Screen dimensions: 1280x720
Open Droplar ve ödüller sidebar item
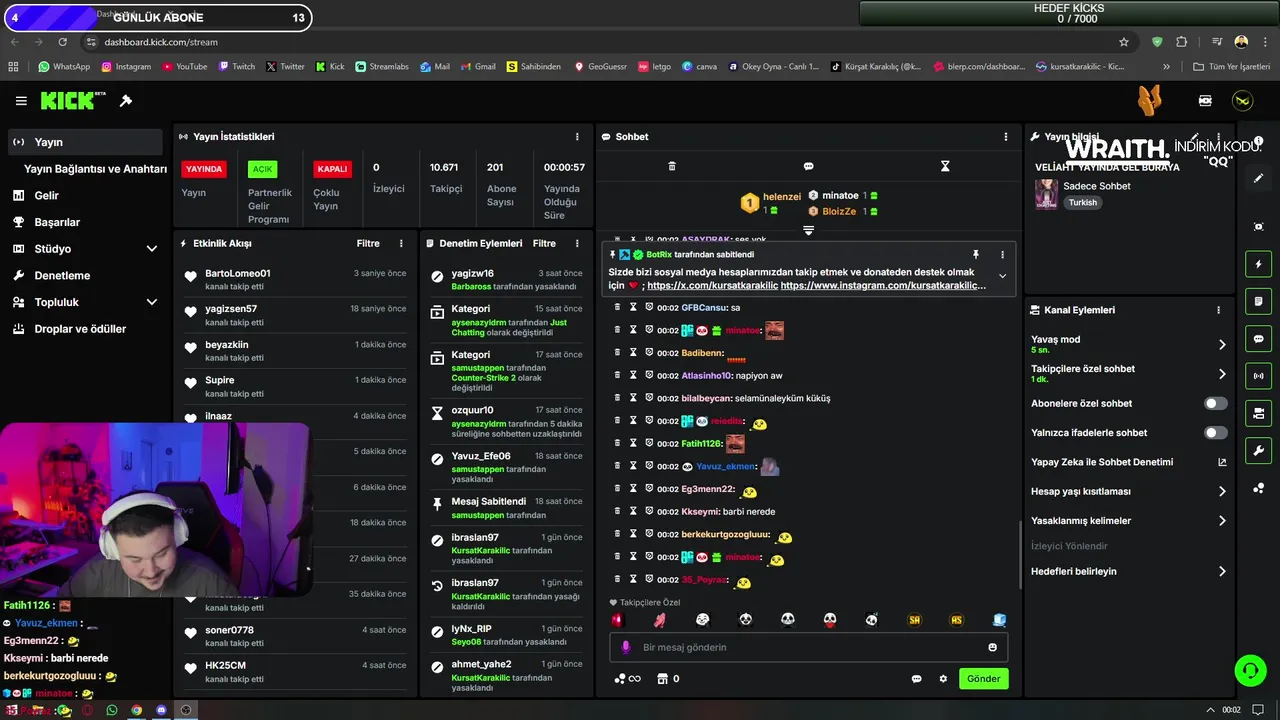tap(85, 329)
